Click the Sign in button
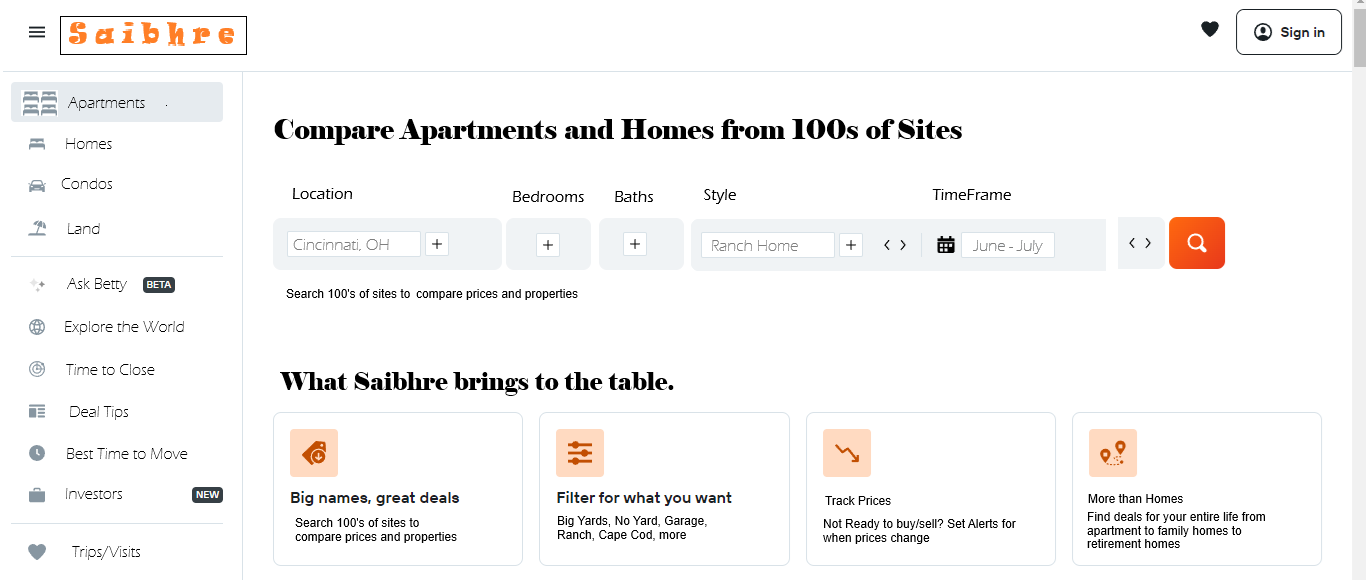The height and width of the screenshot is (580, 1366). click(1289, 32)
